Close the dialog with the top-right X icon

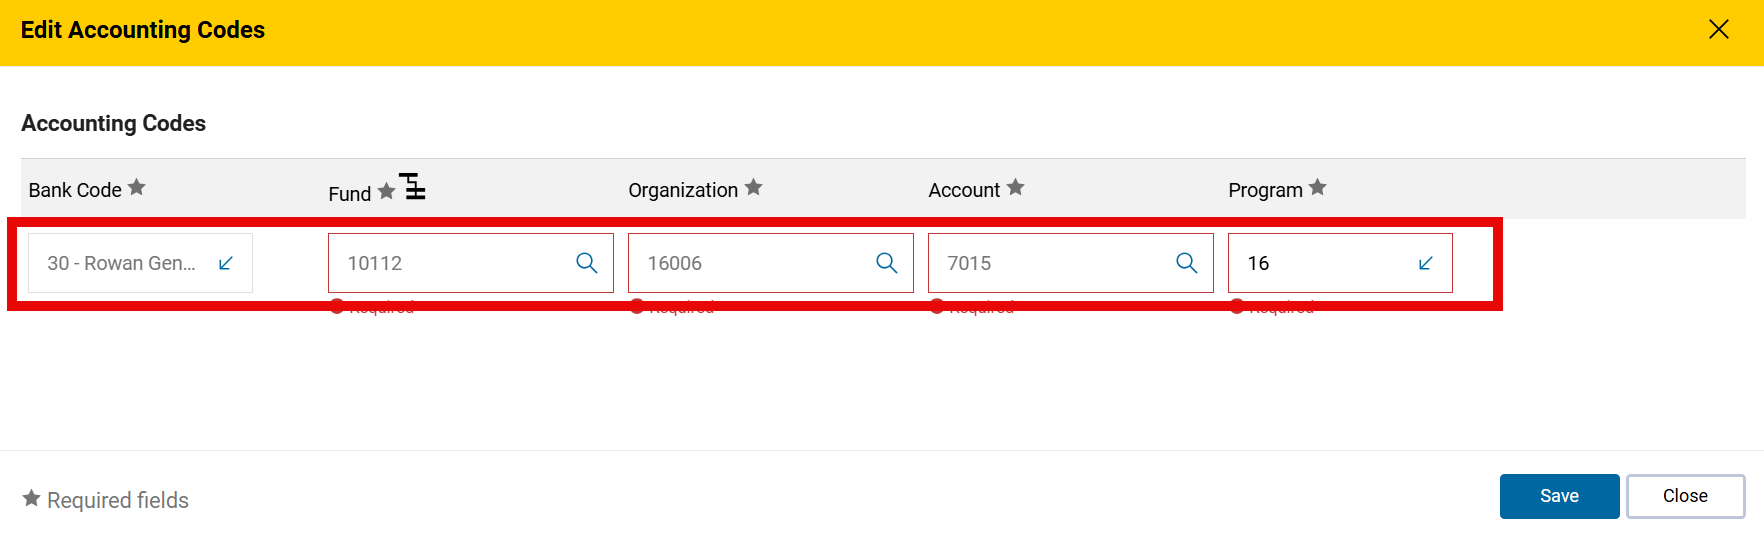tap(1718, 30)
